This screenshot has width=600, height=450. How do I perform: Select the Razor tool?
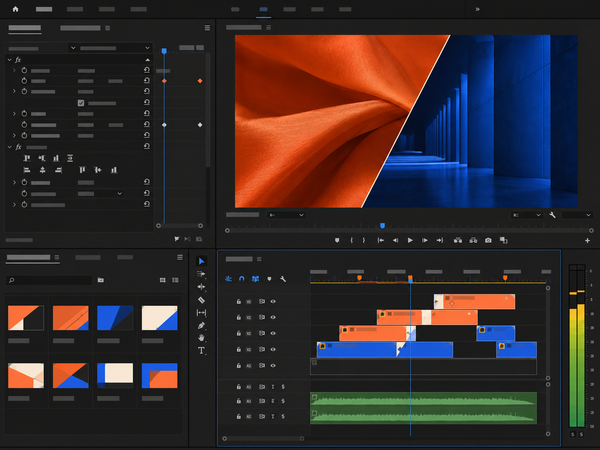click(x=201, y=300)
